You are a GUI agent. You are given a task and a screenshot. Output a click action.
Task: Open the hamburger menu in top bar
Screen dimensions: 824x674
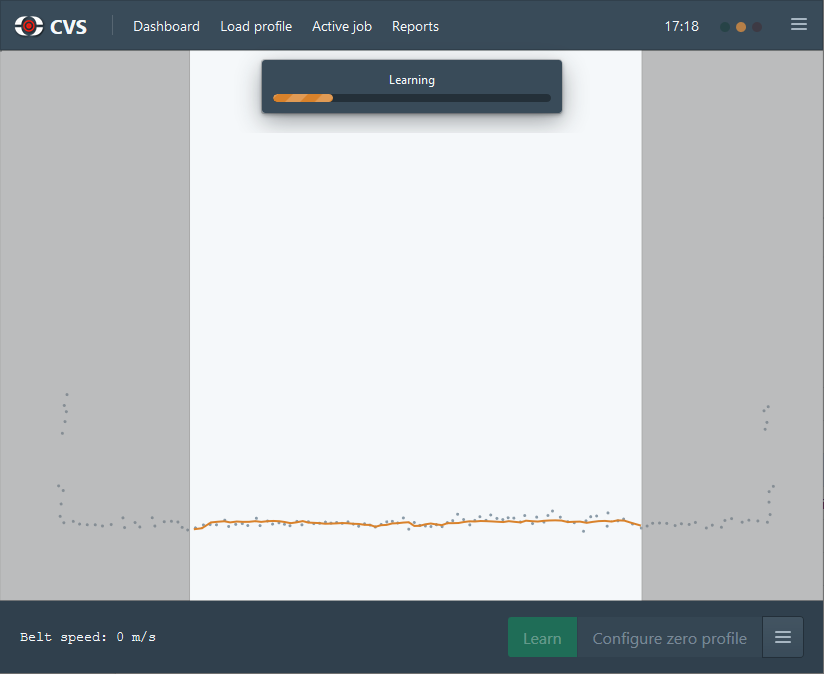pos(799,24)
